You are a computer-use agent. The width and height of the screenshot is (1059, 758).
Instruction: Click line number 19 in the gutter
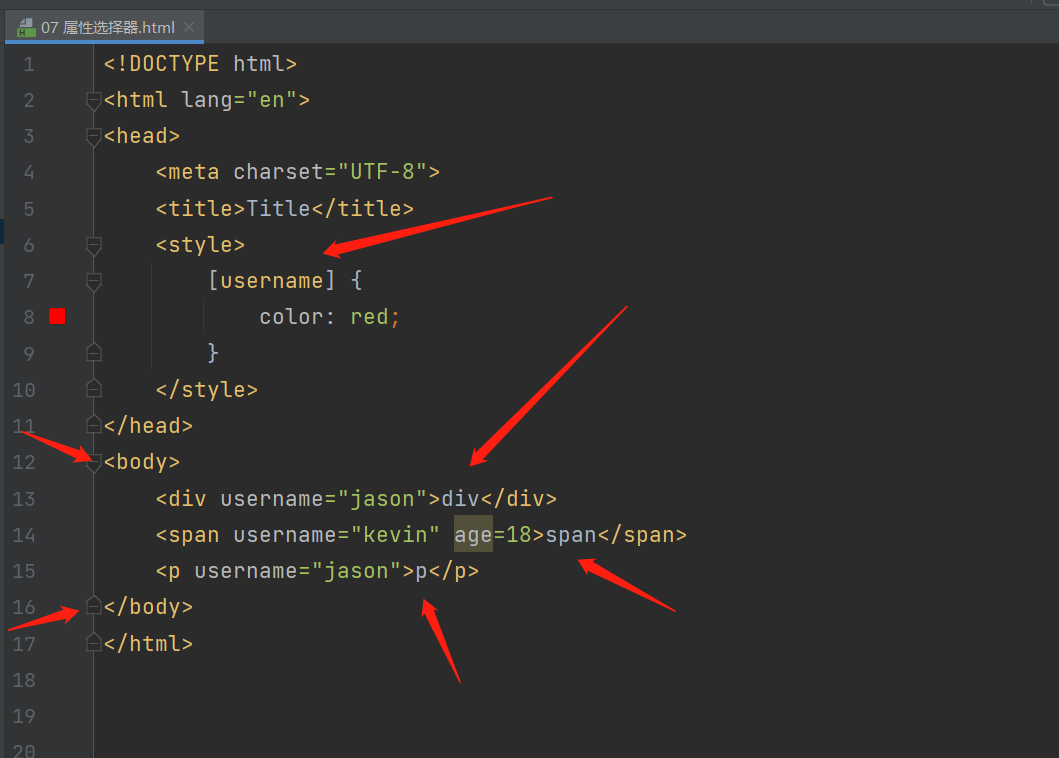point(24,715)
